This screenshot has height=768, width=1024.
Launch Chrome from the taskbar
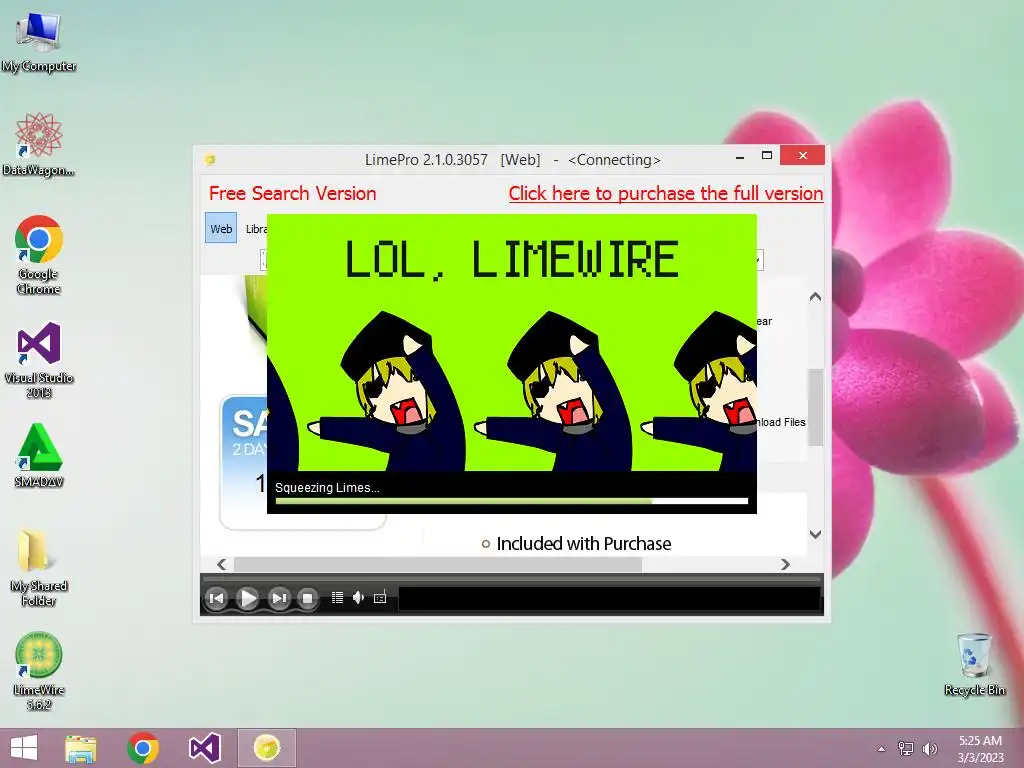142,748
